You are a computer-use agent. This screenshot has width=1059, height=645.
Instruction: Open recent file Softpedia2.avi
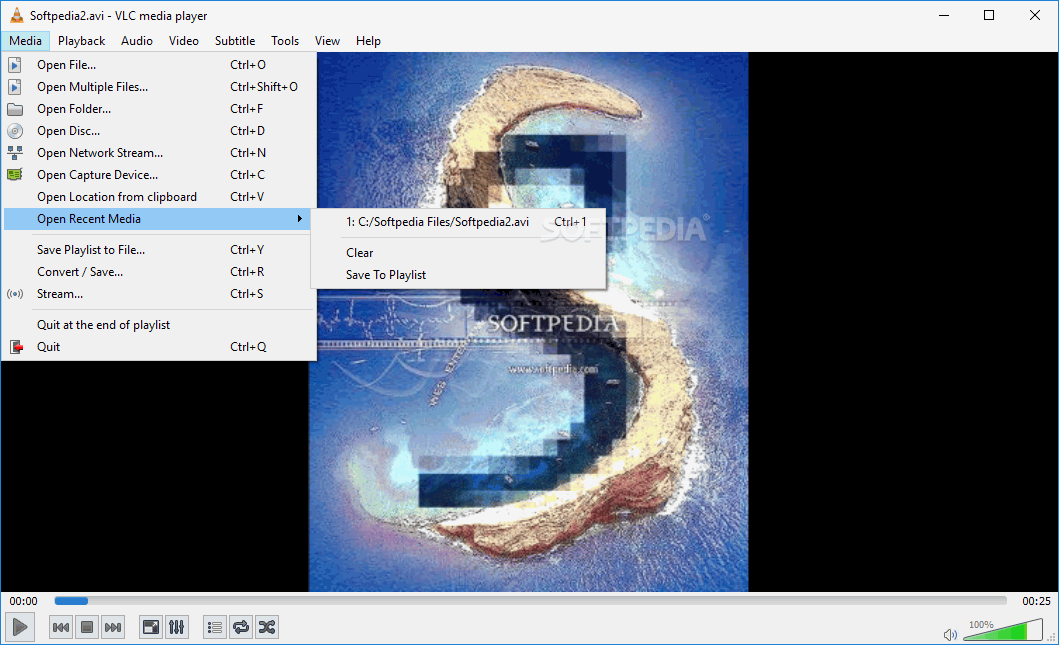(459, 222)
